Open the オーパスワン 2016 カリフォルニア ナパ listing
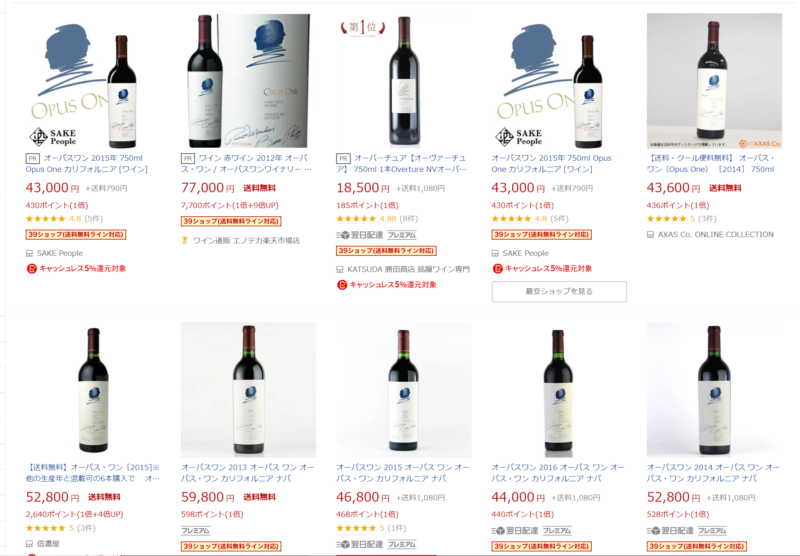The height and width of the screenshot is (556, 800). [558, 473]
